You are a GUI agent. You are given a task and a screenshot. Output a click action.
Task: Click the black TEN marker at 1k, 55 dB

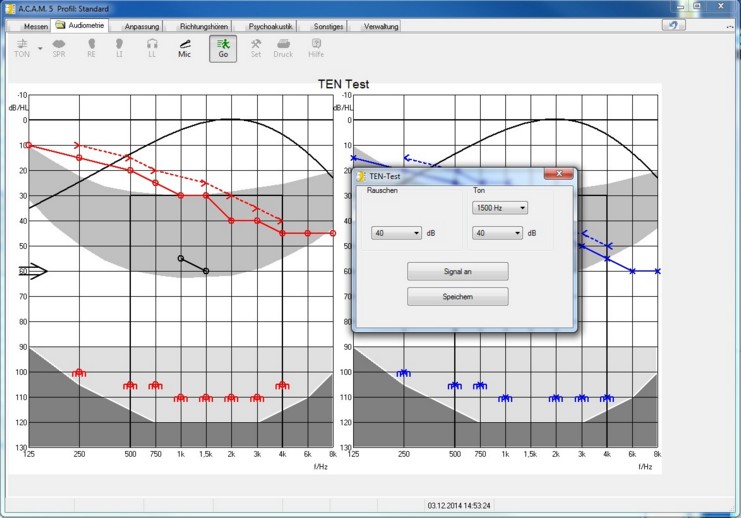pyautogui.click(x=181, y=258)
